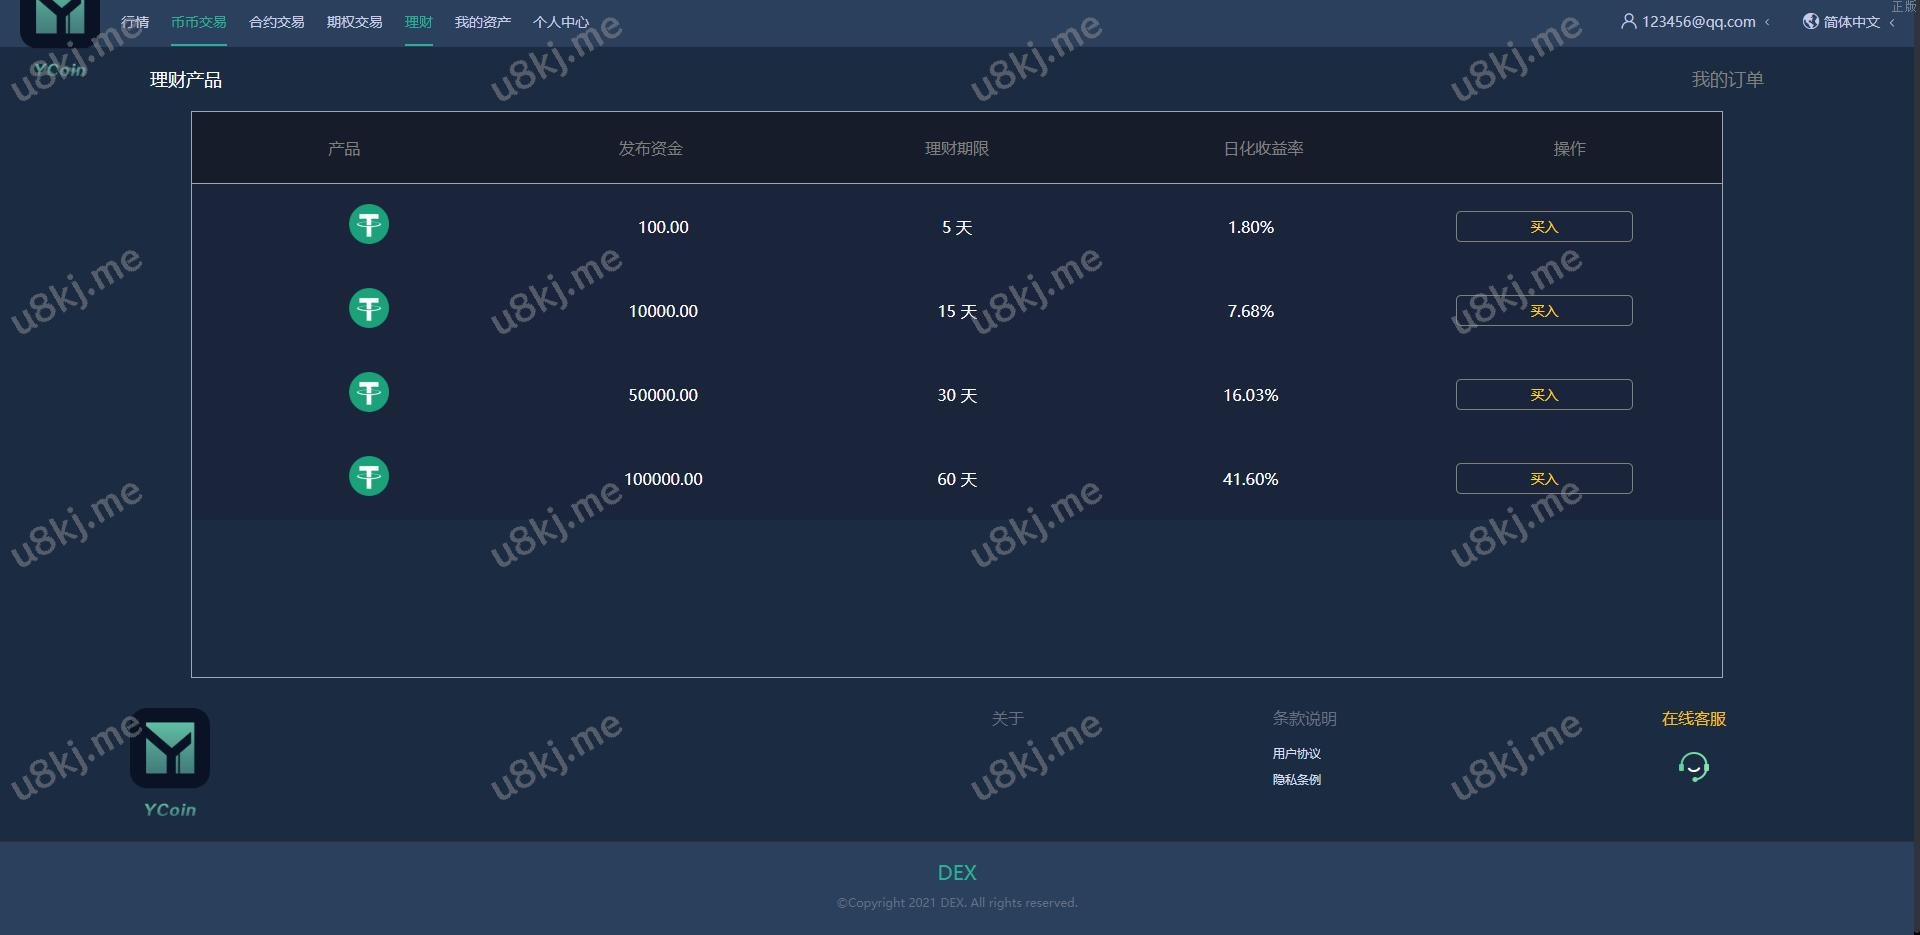
Task: Click the YCoin logo in the footer
Action: pos(170,749)
